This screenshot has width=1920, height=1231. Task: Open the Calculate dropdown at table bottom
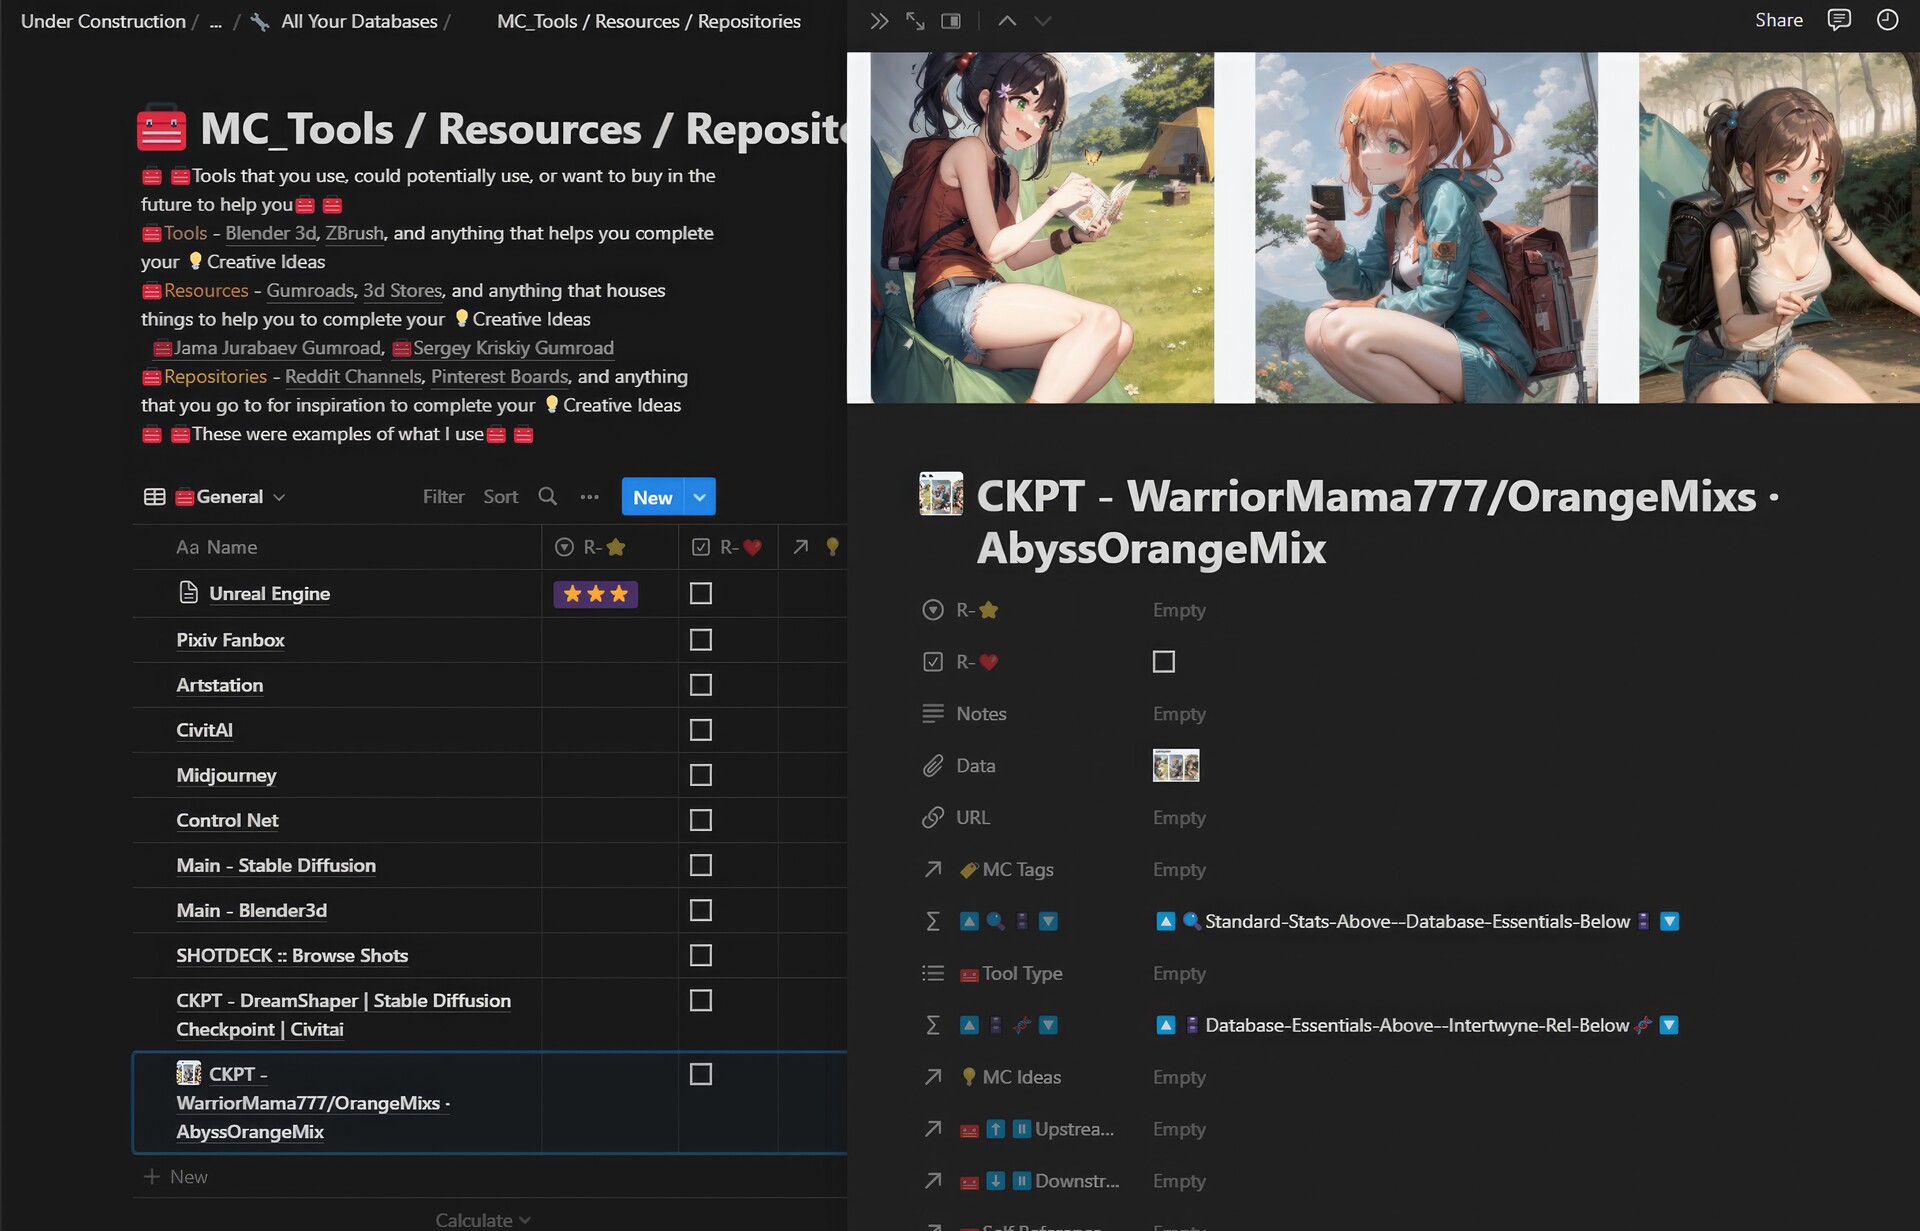483,1219
